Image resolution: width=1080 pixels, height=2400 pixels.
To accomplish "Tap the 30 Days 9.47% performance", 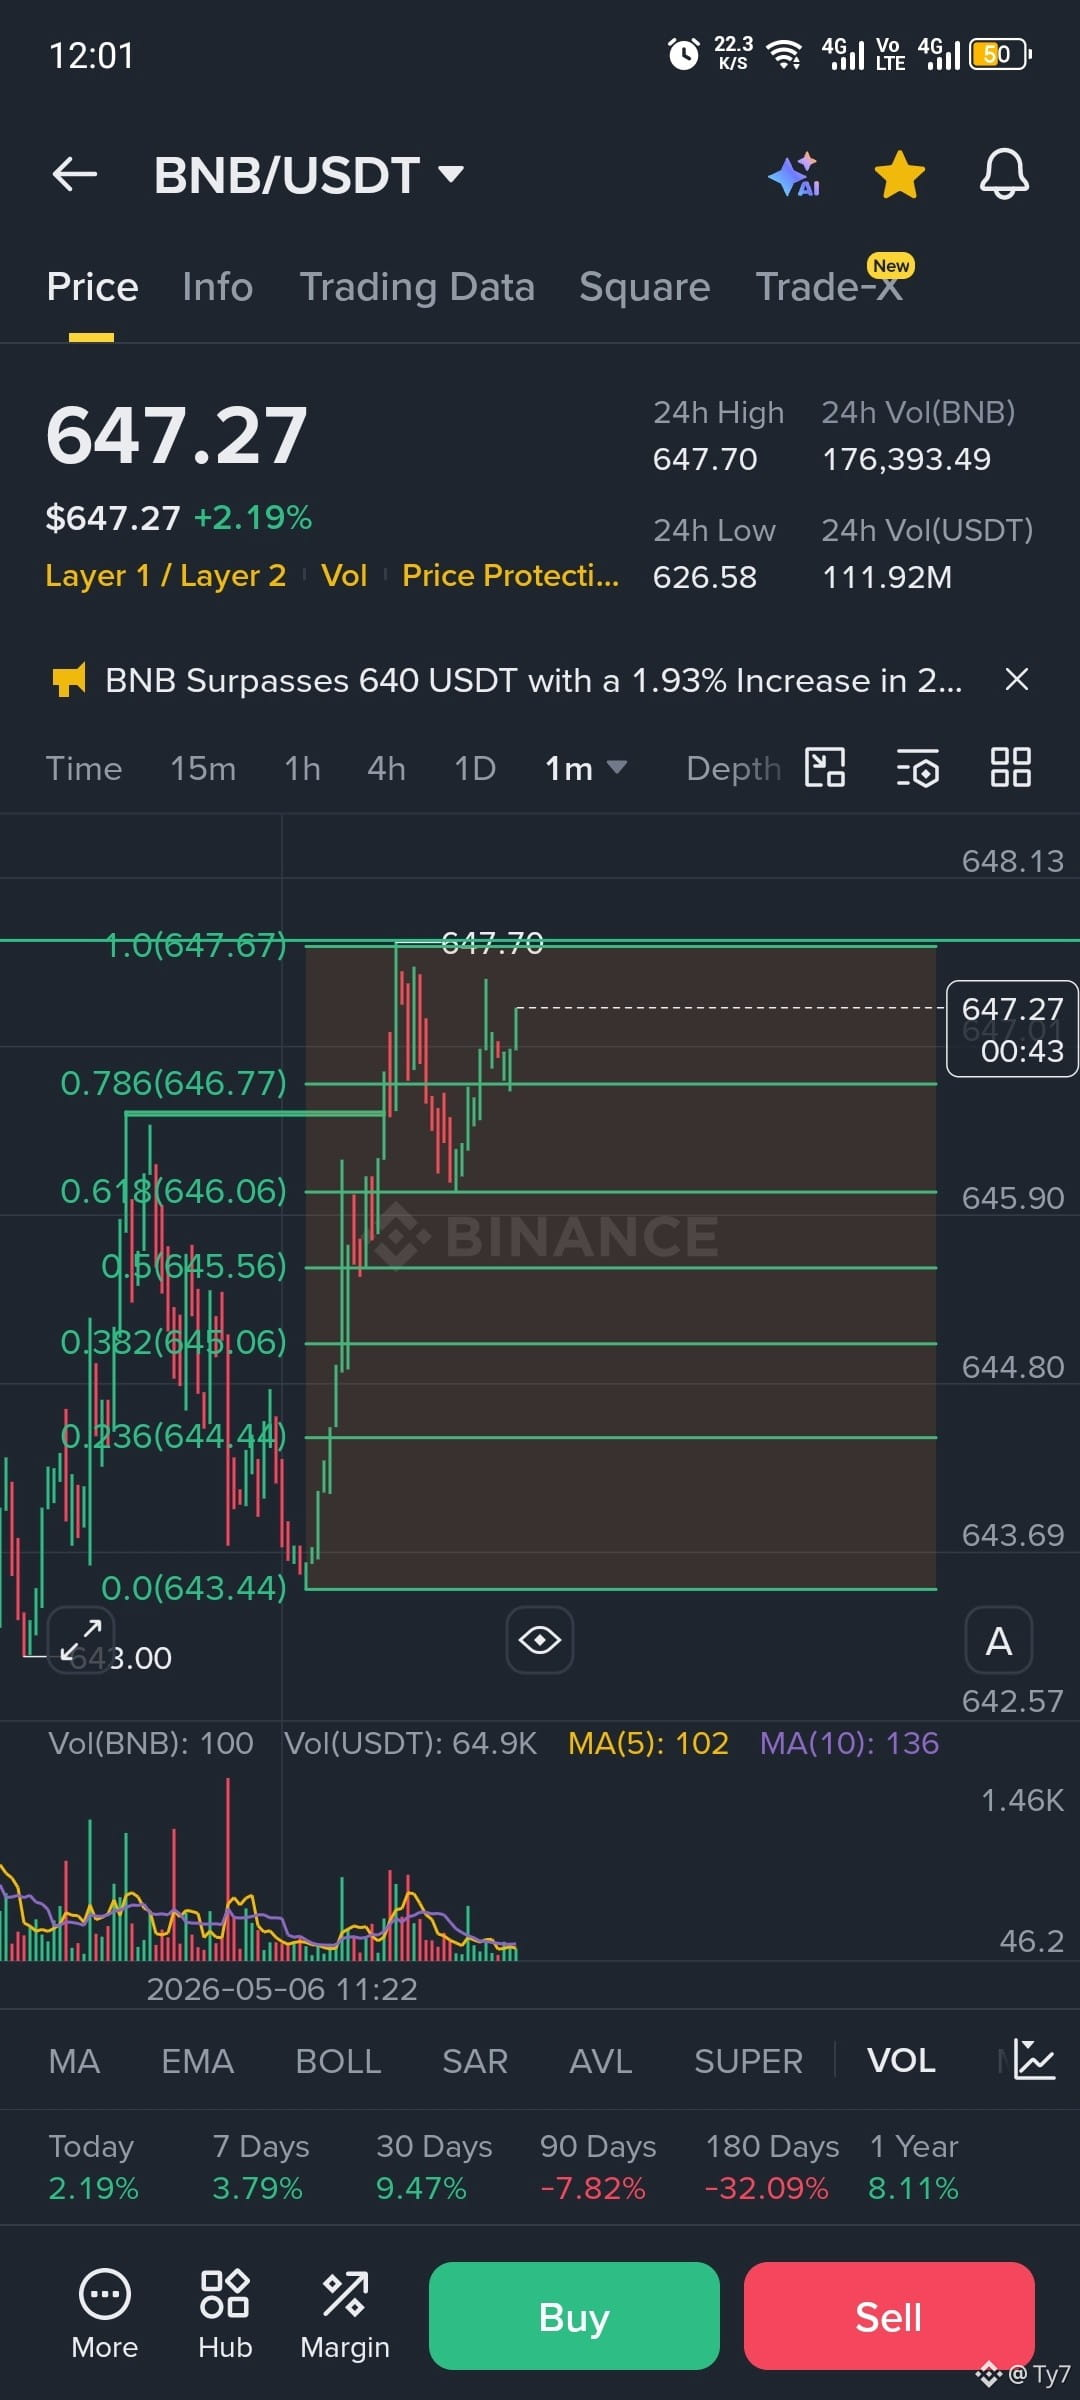I will click(434, 2167).
